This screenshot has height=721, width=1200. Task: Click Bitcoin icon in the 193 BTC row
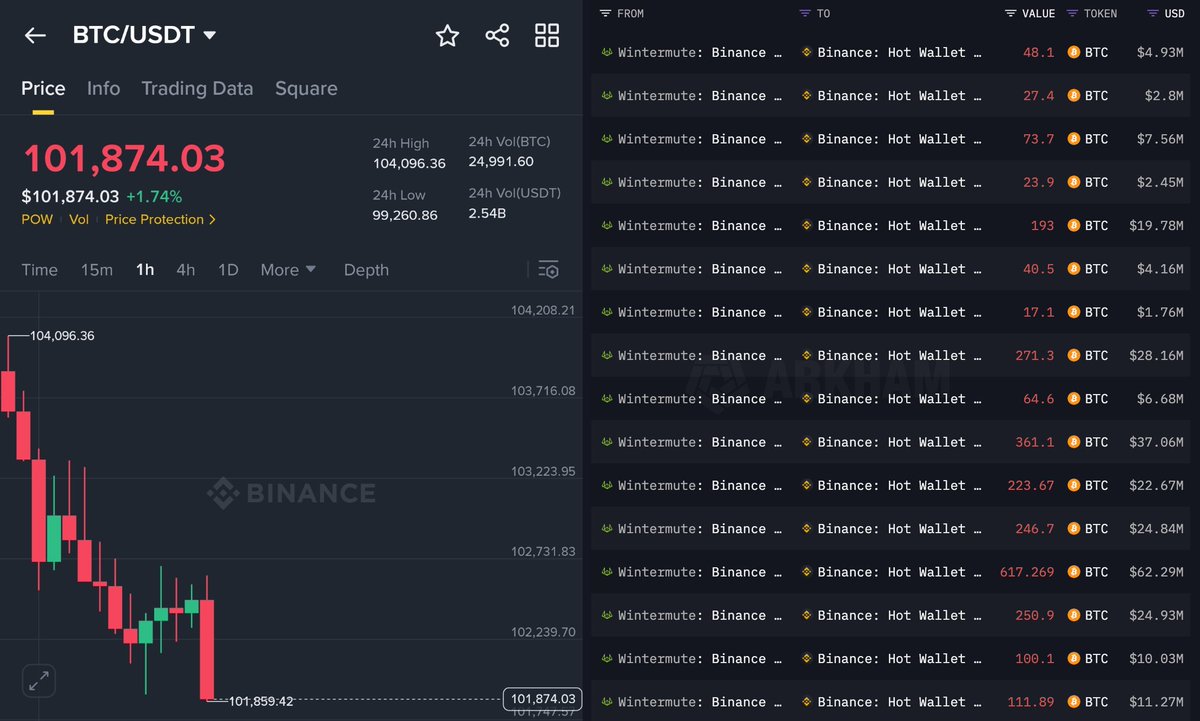(1074, 225)
